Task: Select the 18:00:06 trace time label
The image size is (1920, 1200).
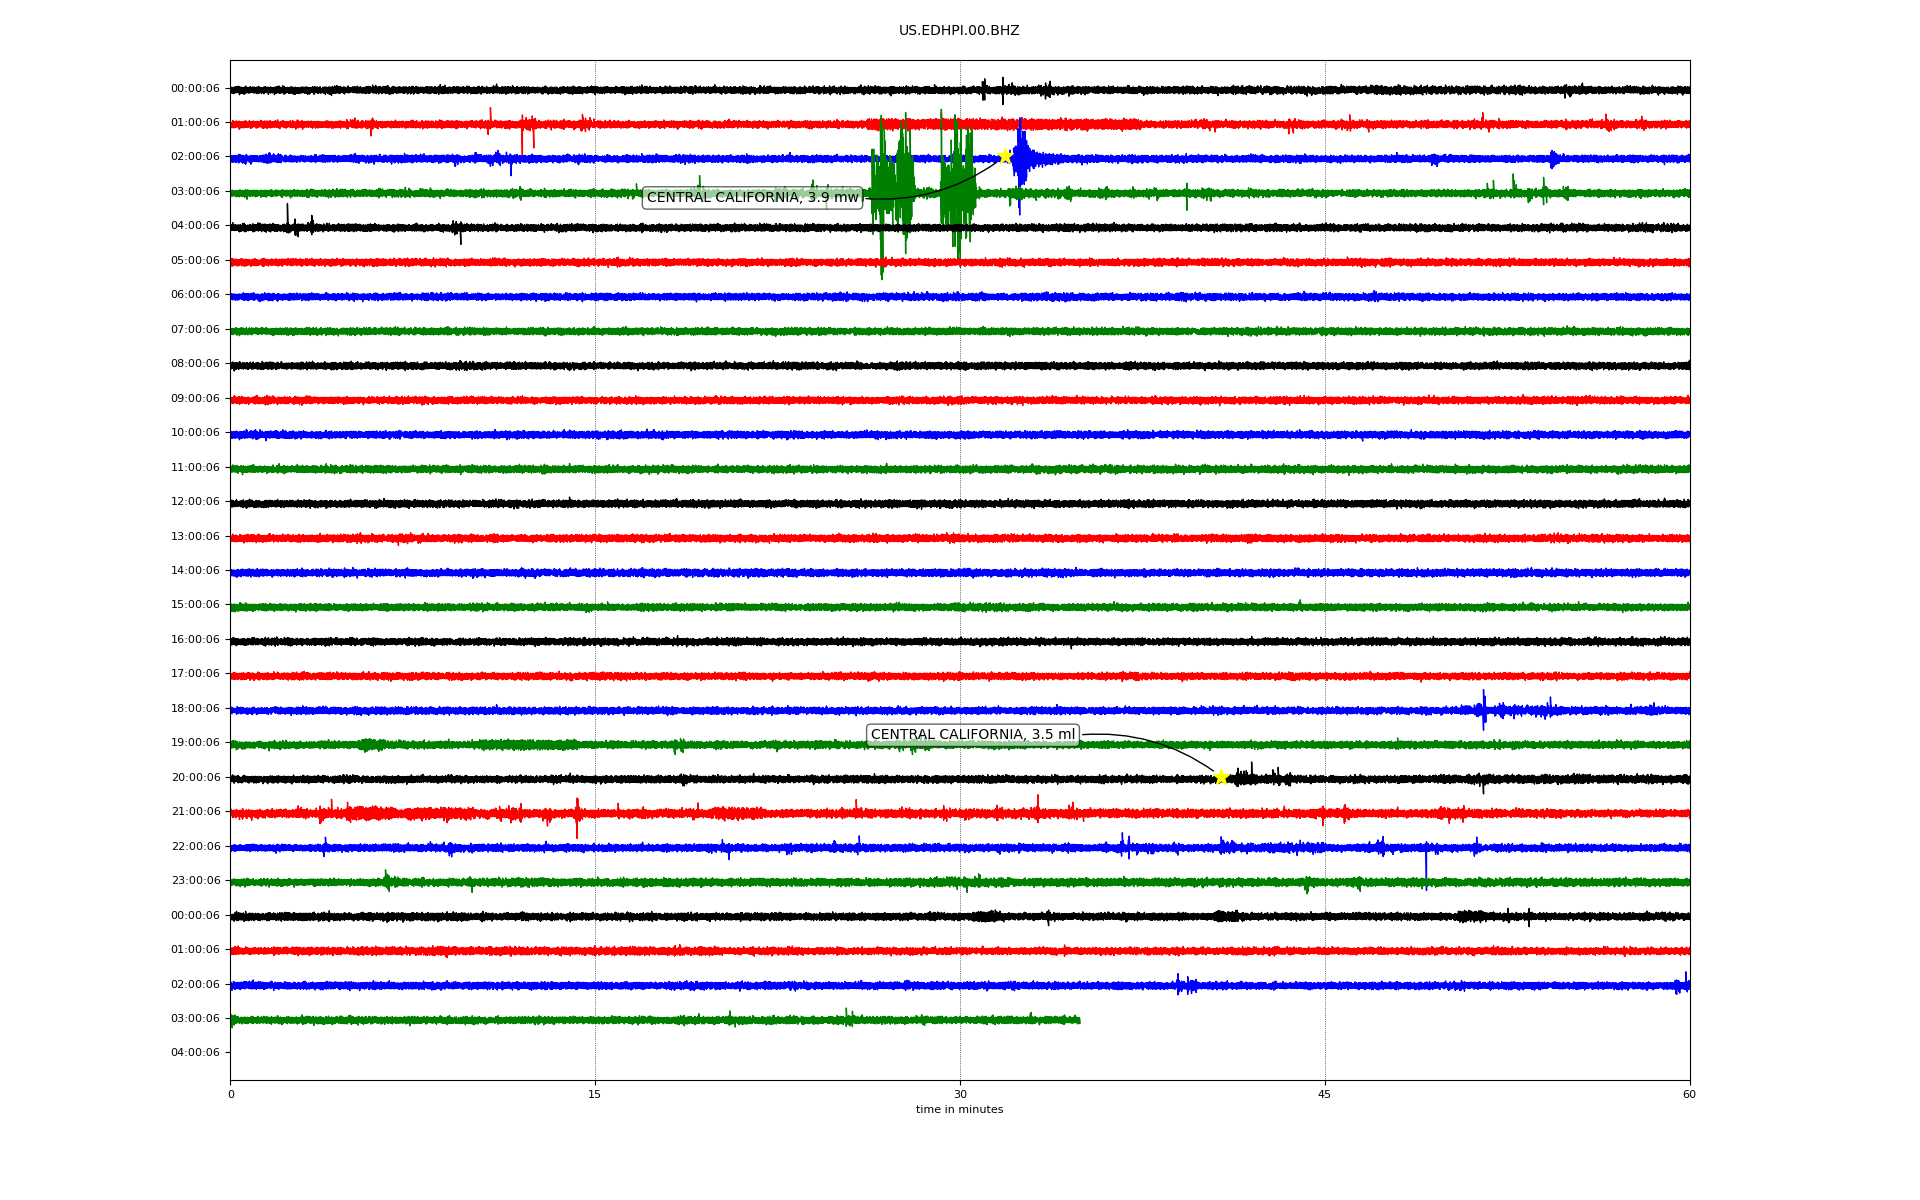Action: pos(195,709)
